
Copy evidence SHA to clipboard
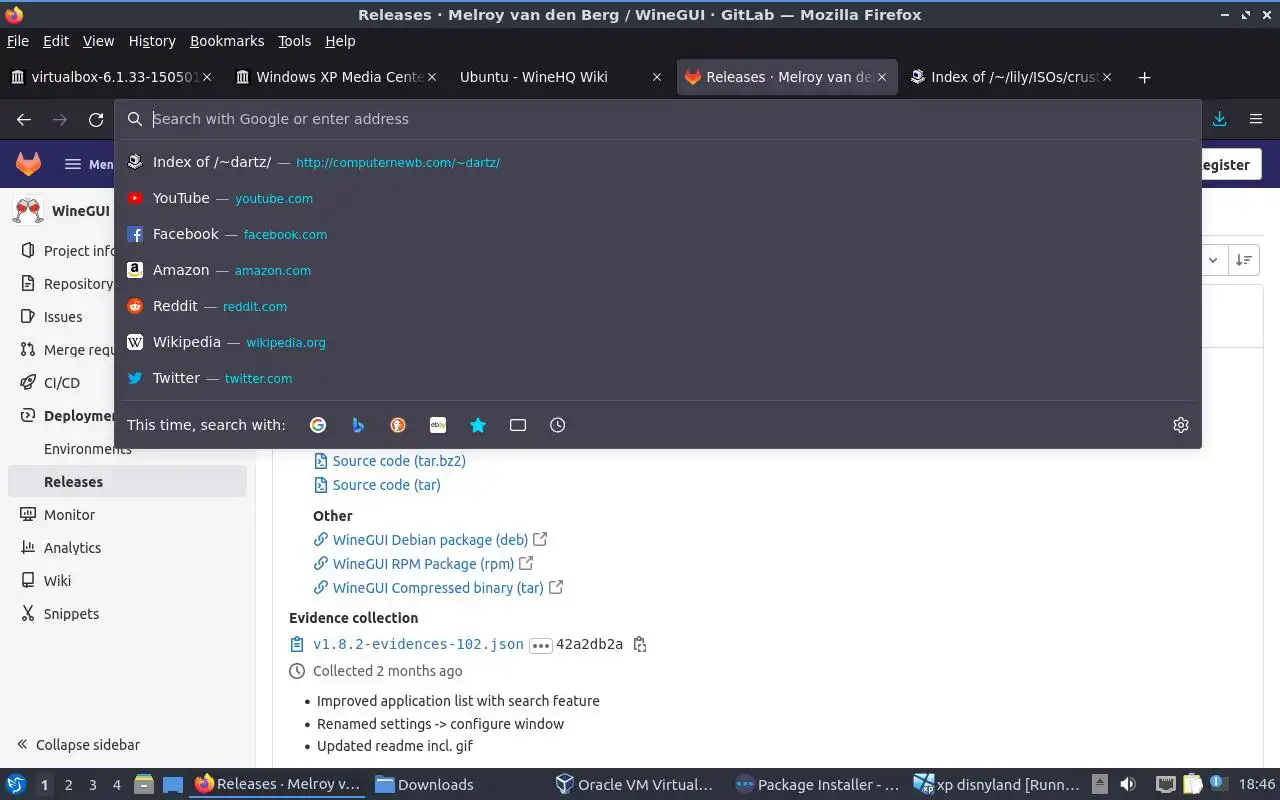tap(640, 645)
